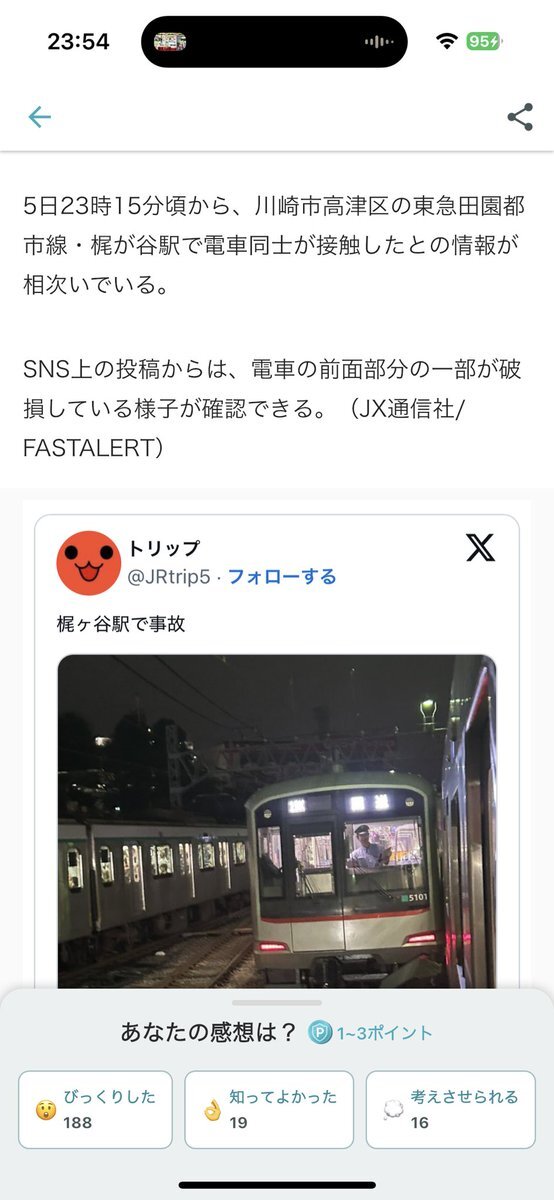554x1200 pixels.
Task: Open the @JRtrip5 profile handle
Action: 169,577
